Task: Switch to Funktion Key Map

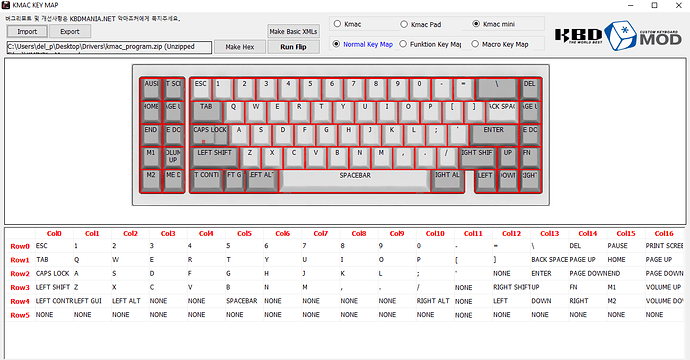Action: tap(430, 44)
